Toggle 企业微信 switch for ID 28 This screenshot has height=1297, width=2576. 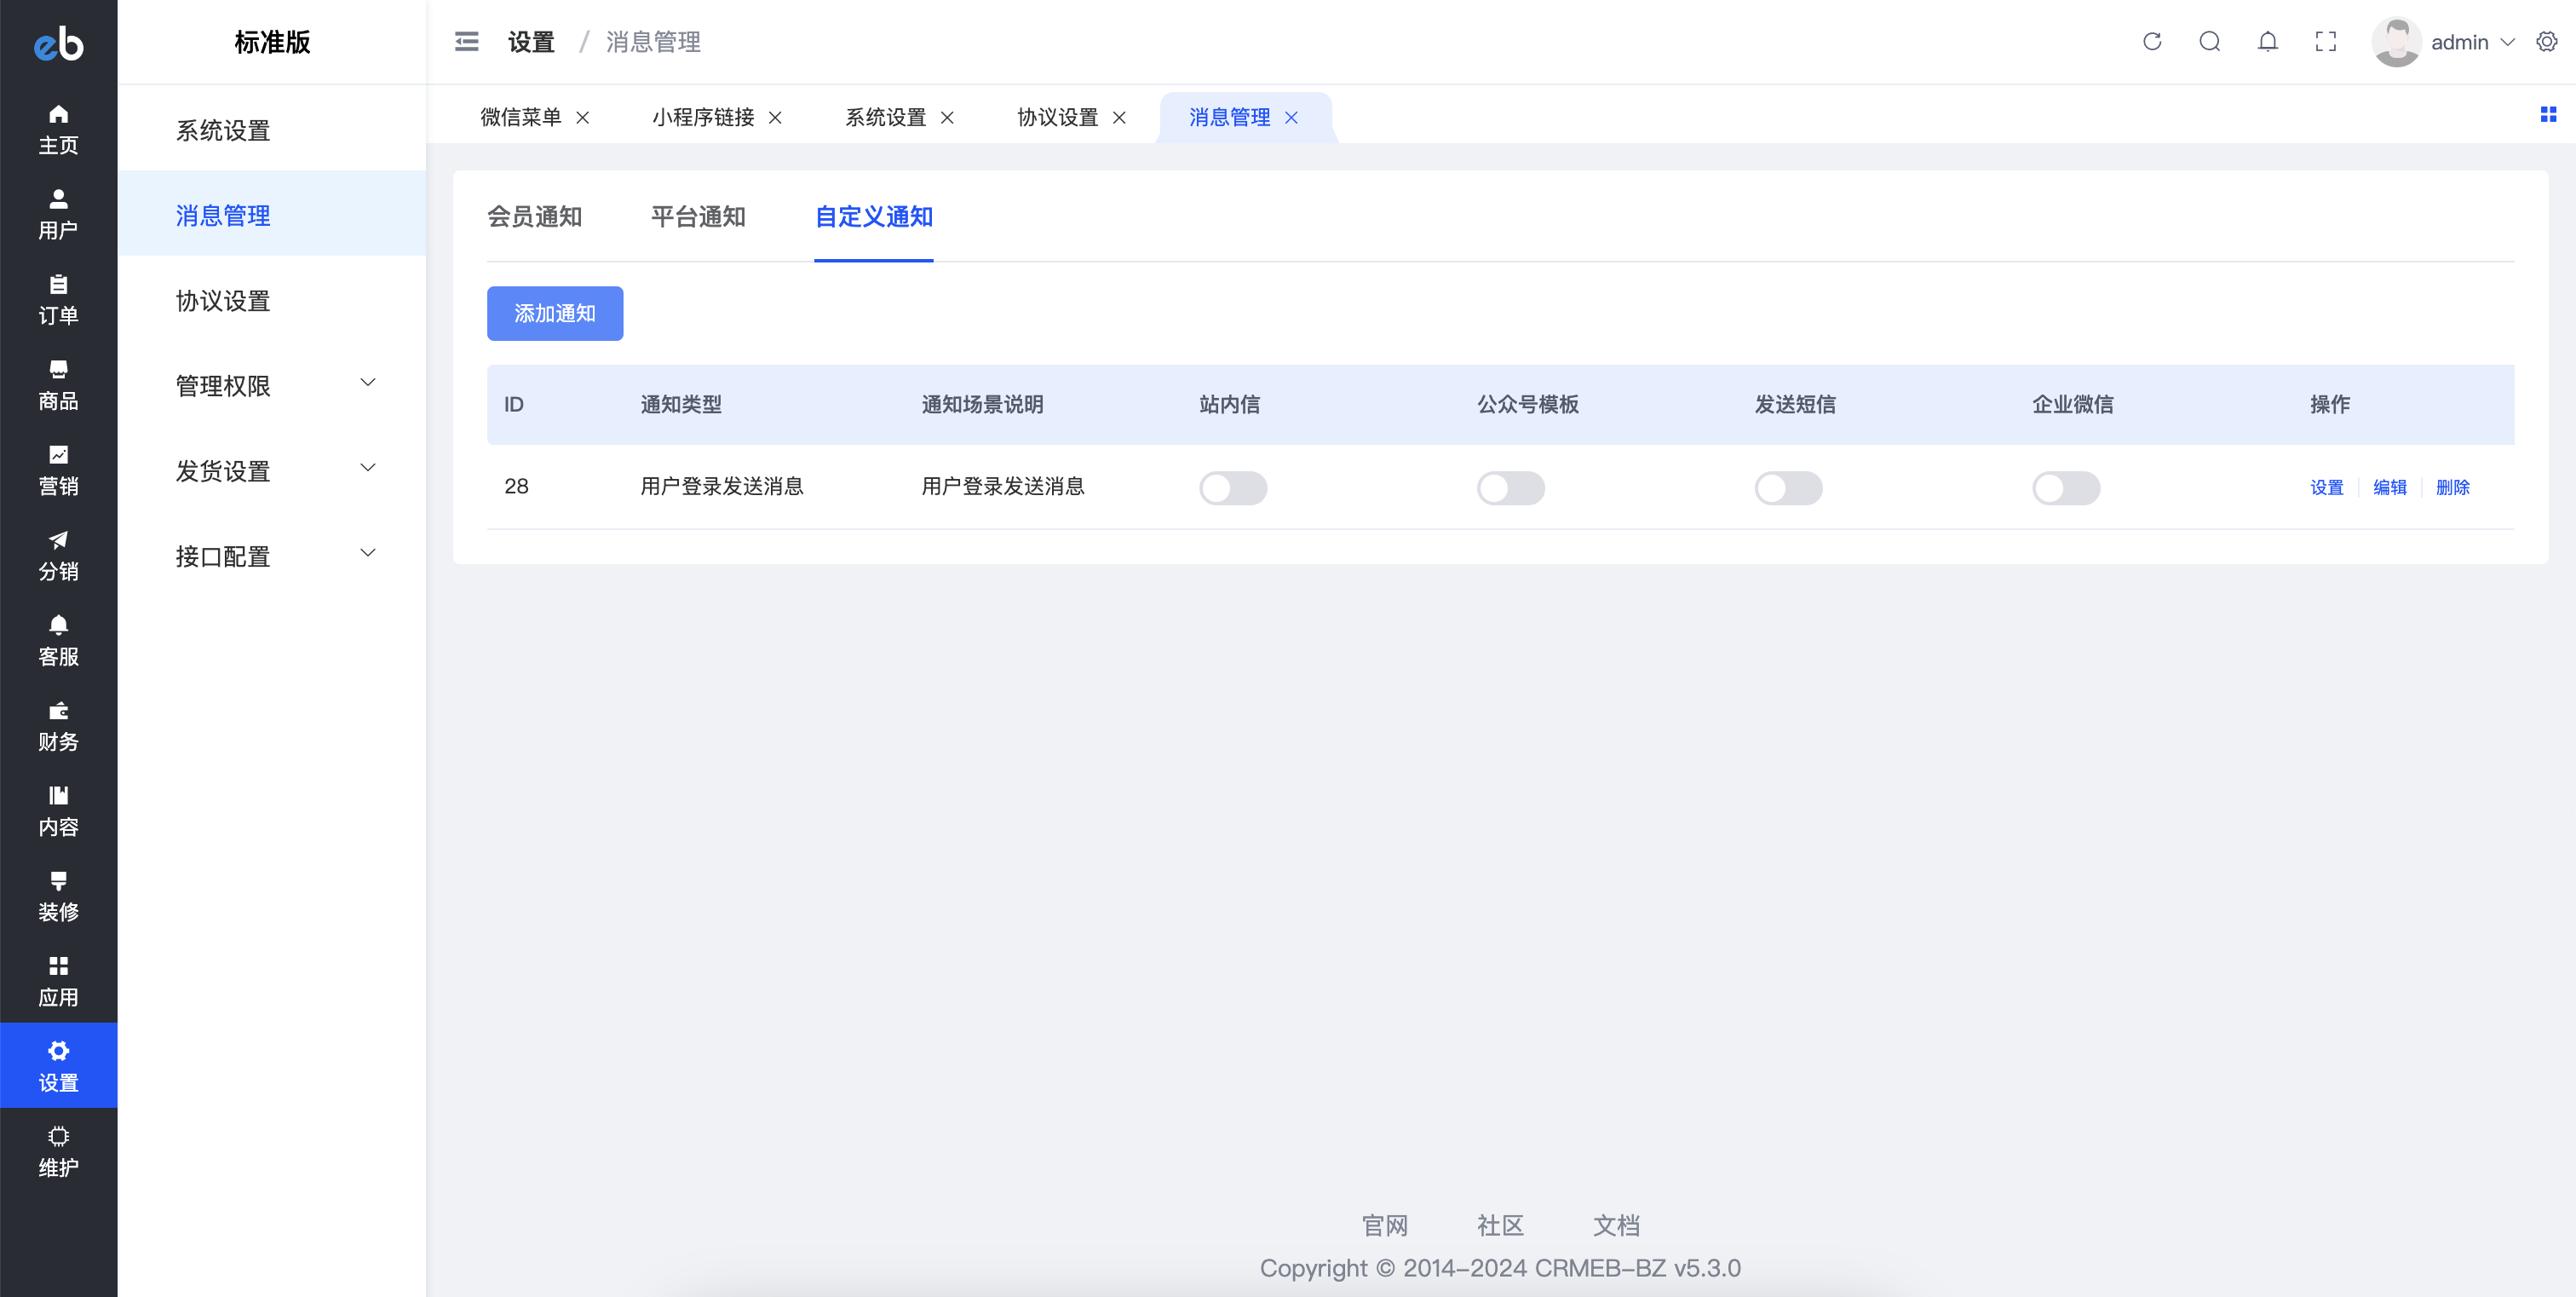pyautogui.click(x=2066, y=488)
